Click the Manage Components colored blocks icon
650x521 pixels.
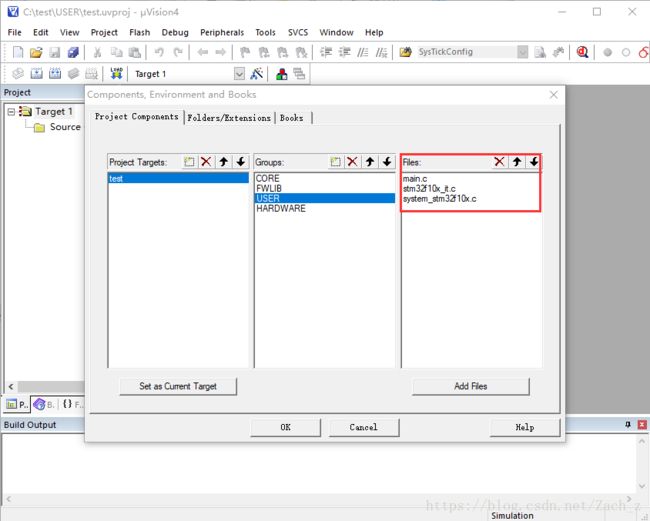click(281, 74)
